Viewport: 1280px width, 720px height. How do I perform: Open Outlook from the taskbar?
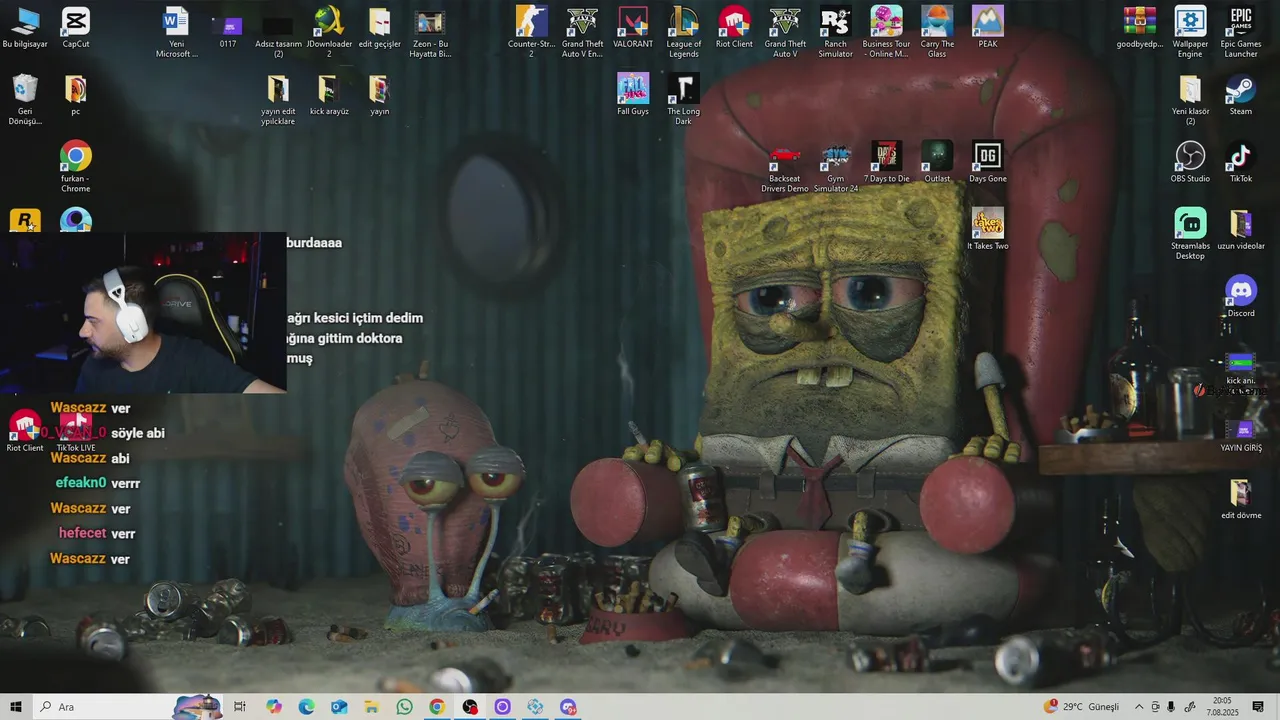coord(339,707)
